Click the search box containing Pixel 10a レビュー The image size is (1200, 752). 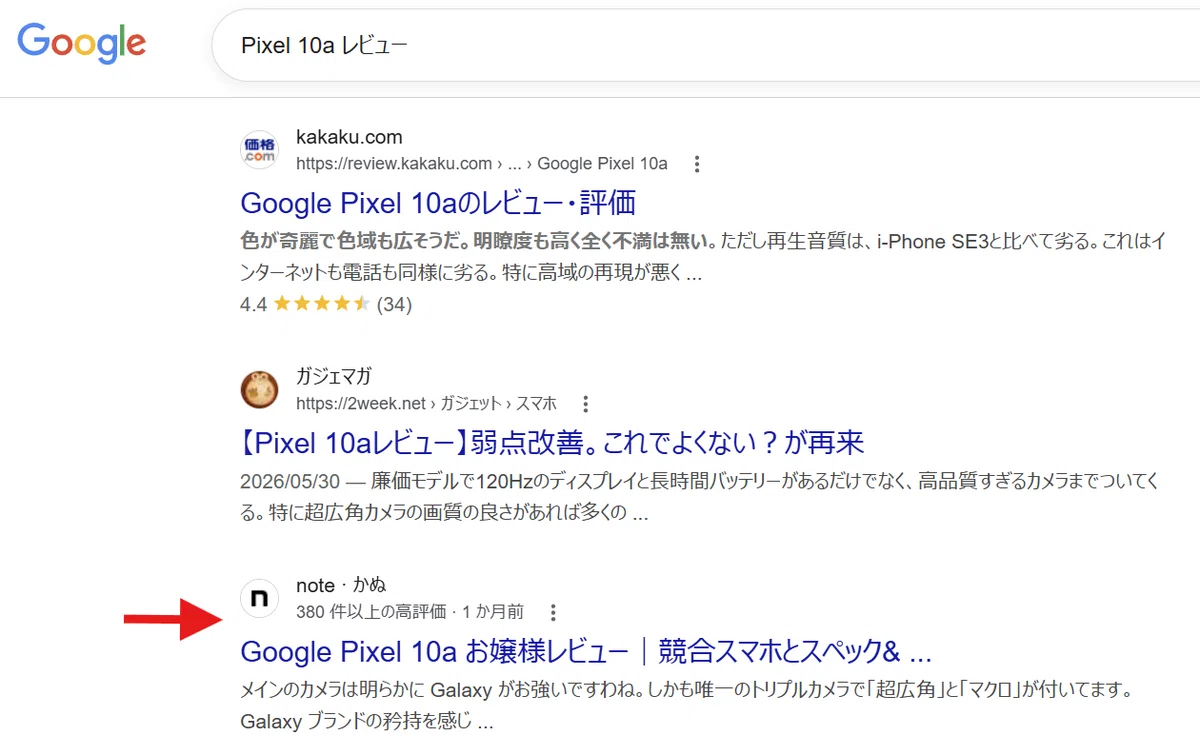(705, 45)
